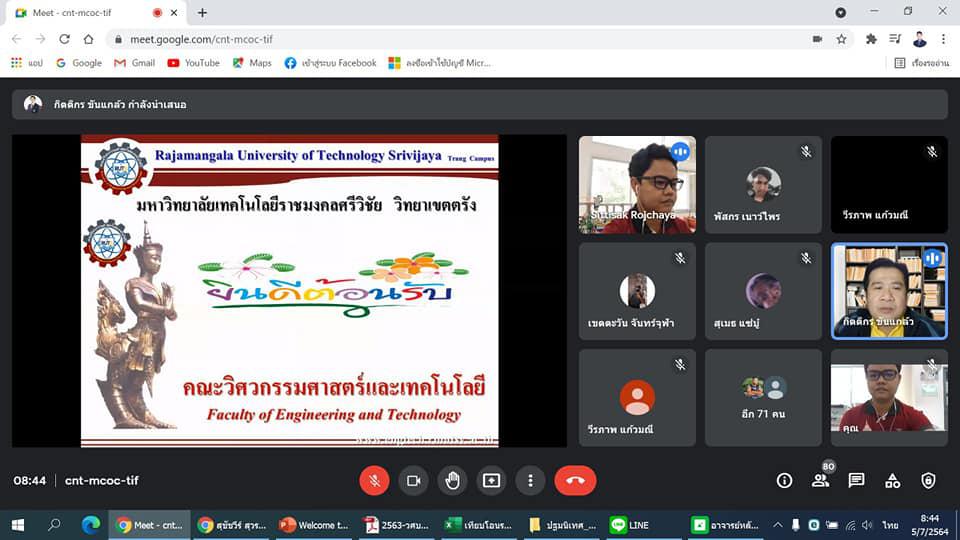Viewport: 960px width, 540px height.
Task: Open the อีก 71 คน others tile
Action: [763, 397]
